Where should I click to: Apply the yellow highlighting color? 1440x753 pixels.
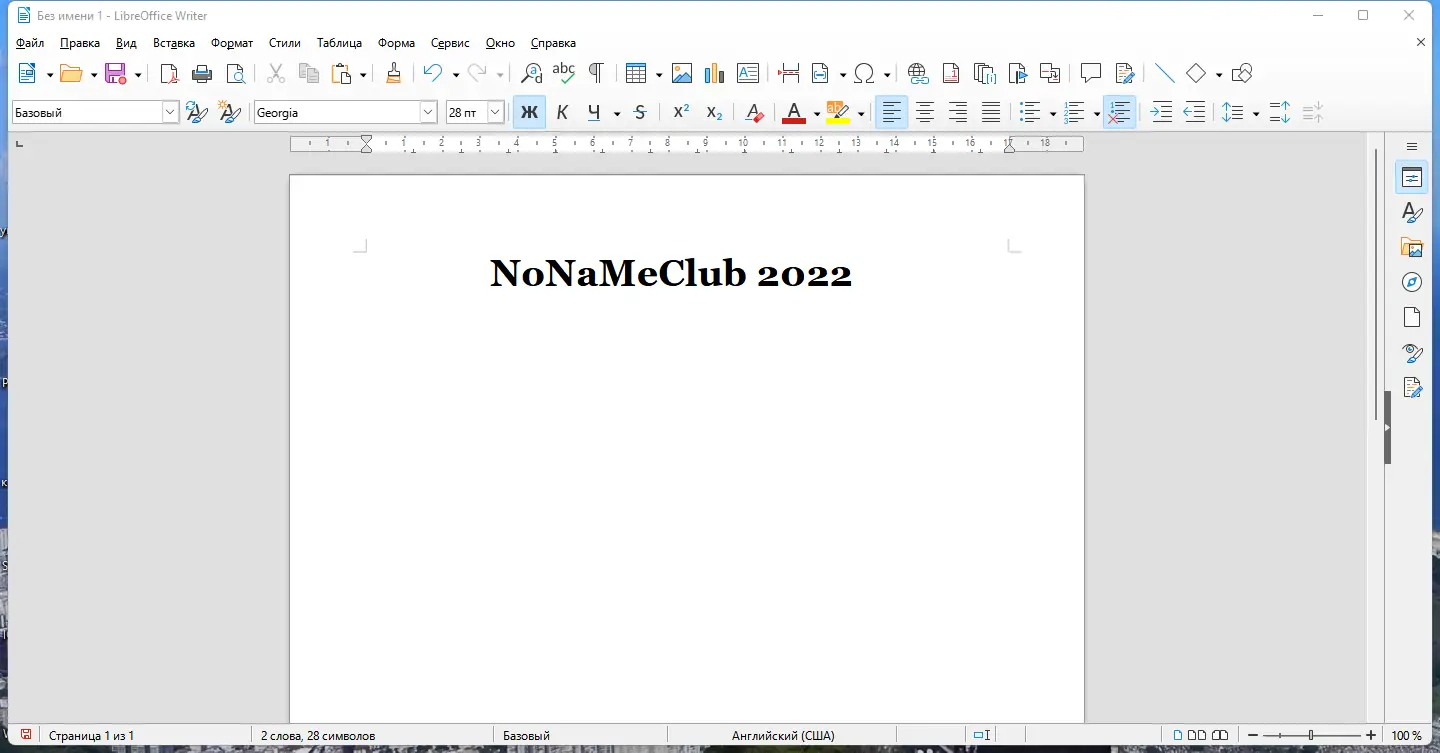point(838,113)
